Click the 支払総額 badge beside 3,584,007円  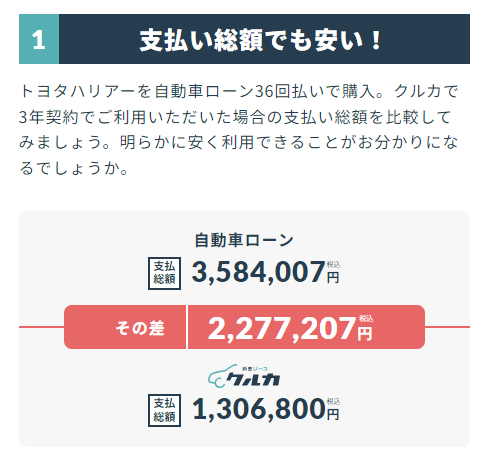tap(164, 273)
